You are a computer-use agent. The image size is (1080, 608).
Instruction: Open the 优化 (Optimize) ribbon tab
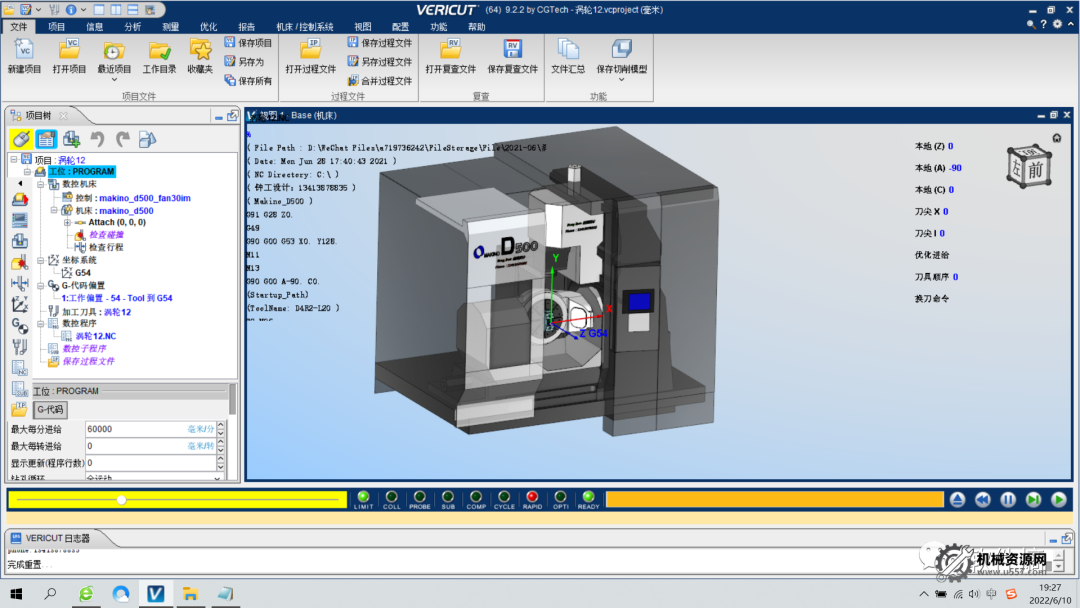coord(208,27)
